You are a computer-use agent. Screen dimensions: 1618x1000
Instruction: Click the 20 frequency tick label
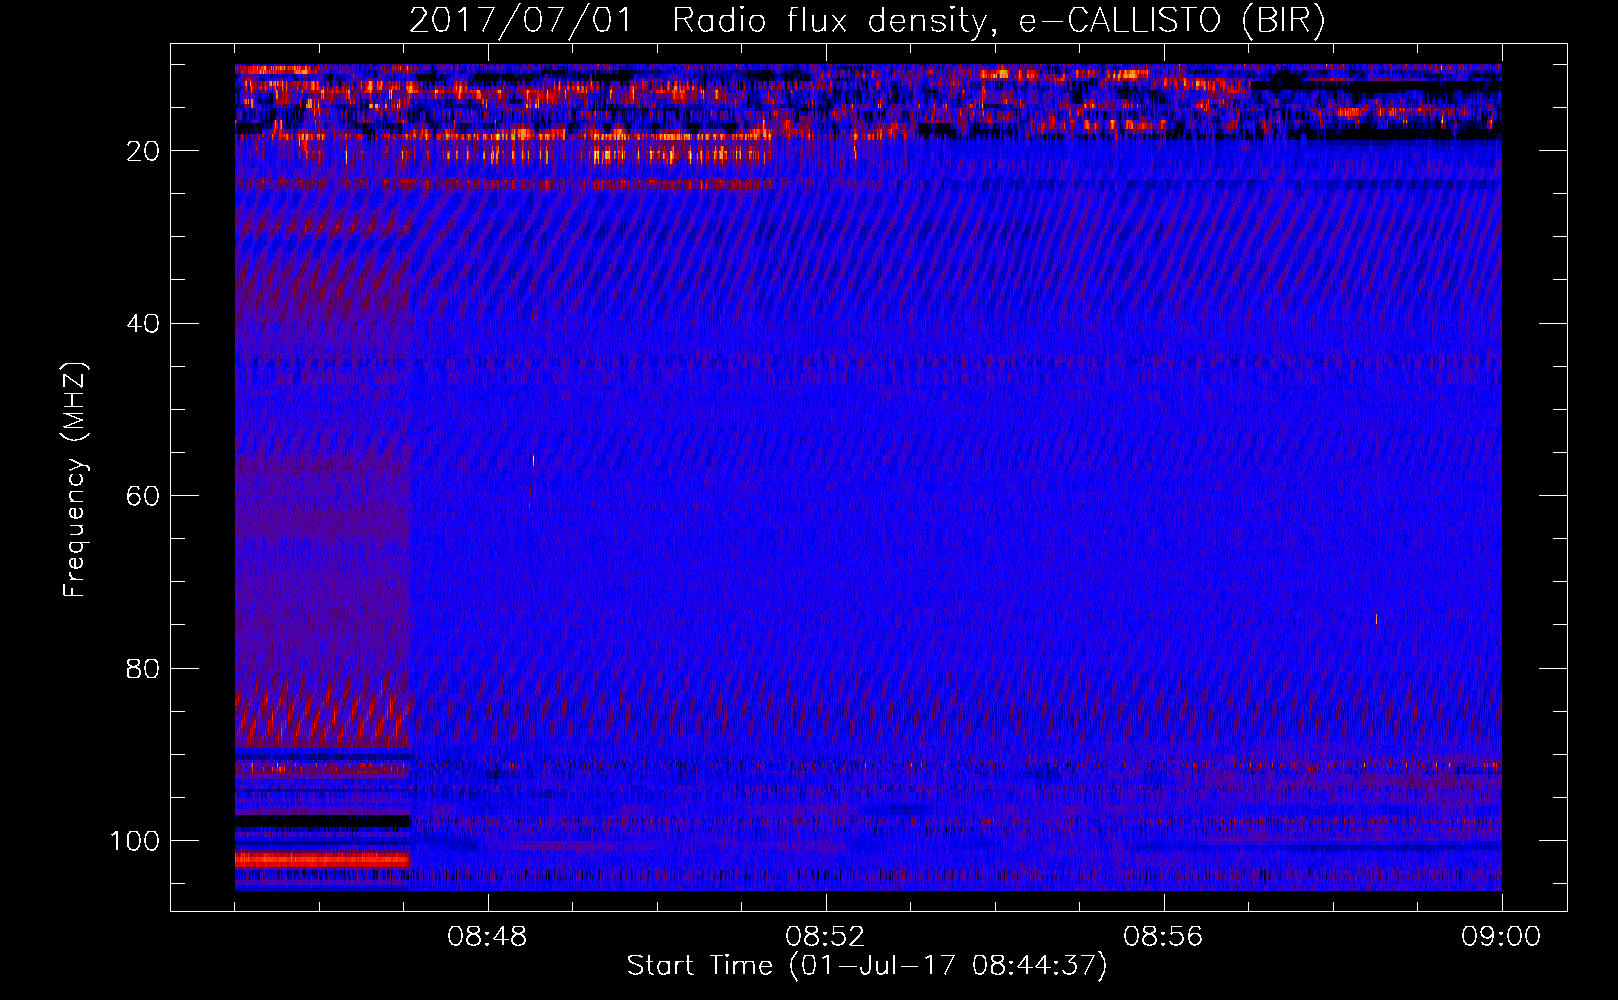point(143,151)
